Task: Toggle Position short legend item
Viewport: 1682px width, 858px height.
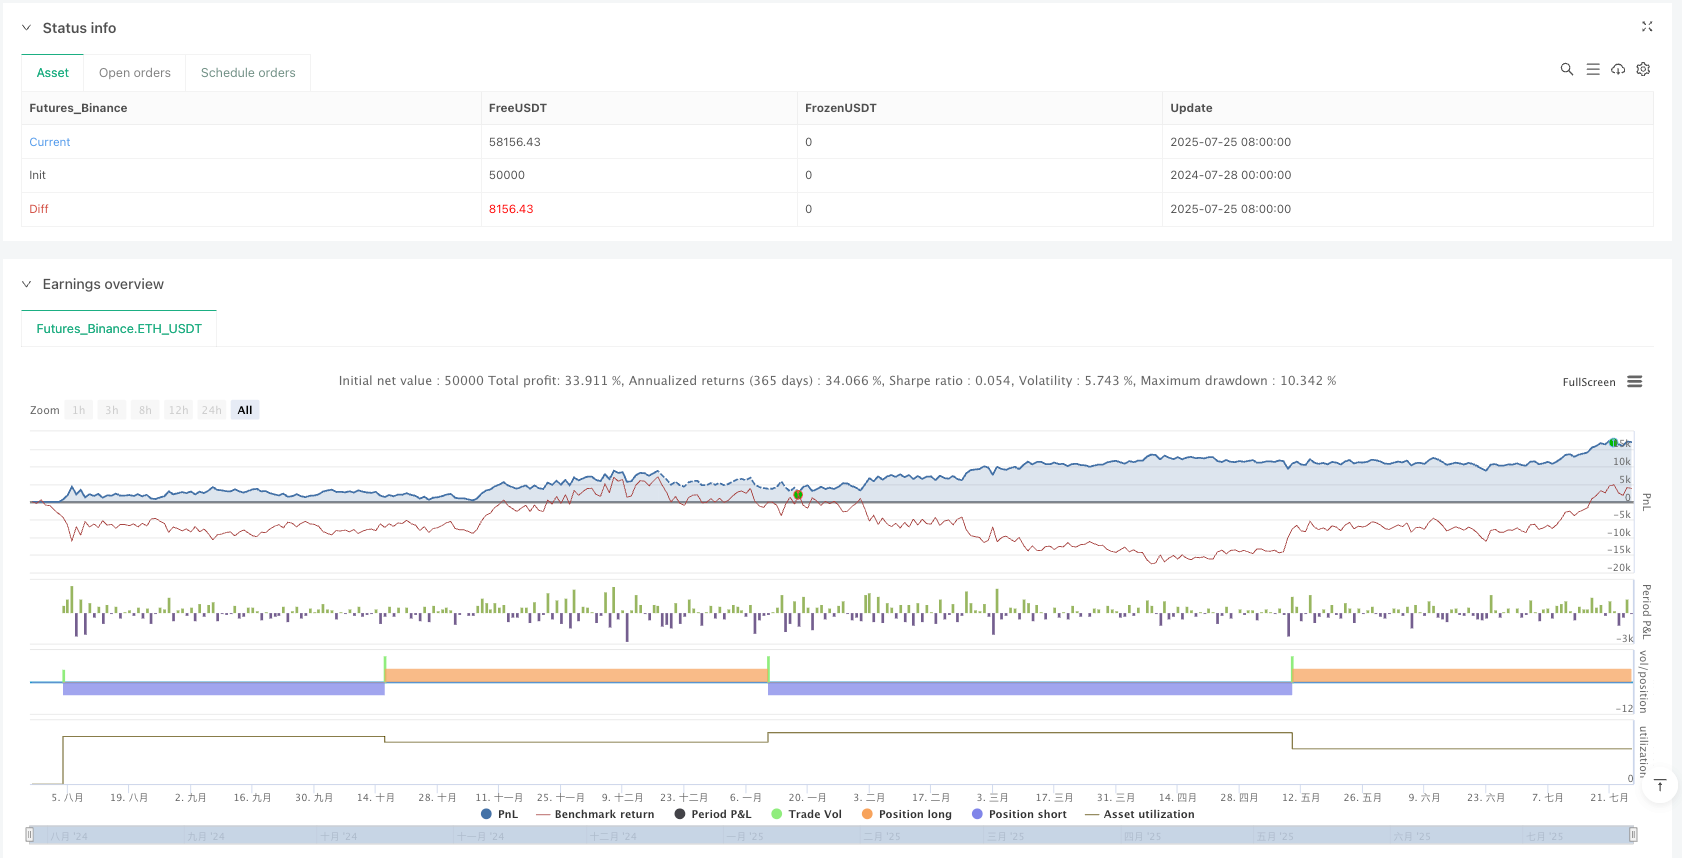Action: [x=1018, y=814]
